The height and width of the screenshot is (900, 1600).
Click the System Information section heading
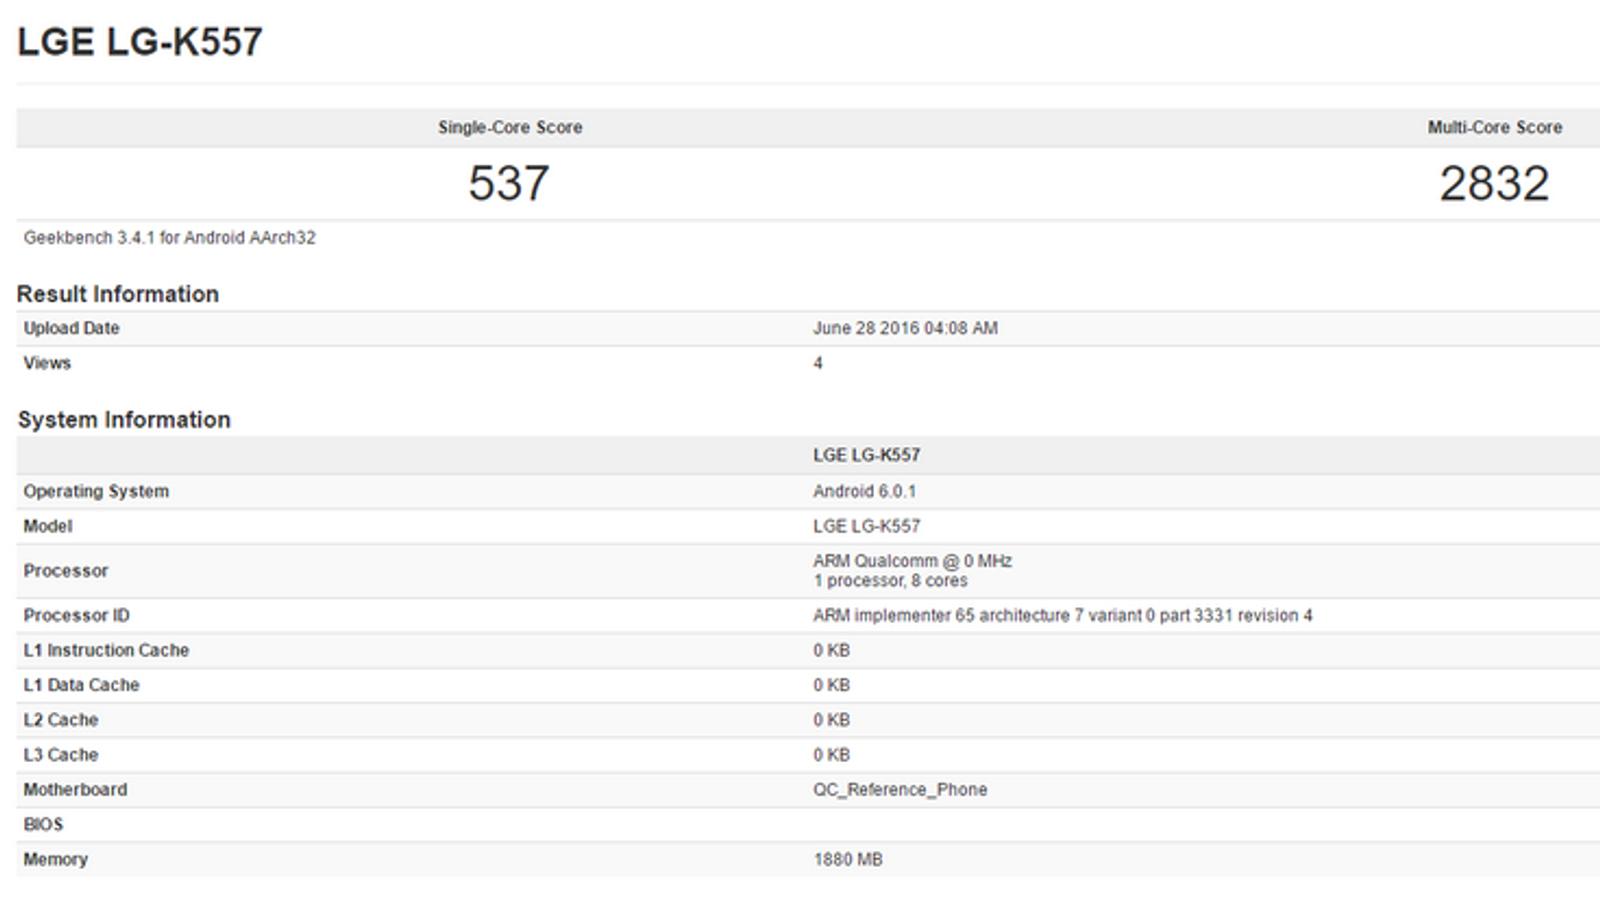click(x=124, y=420)
